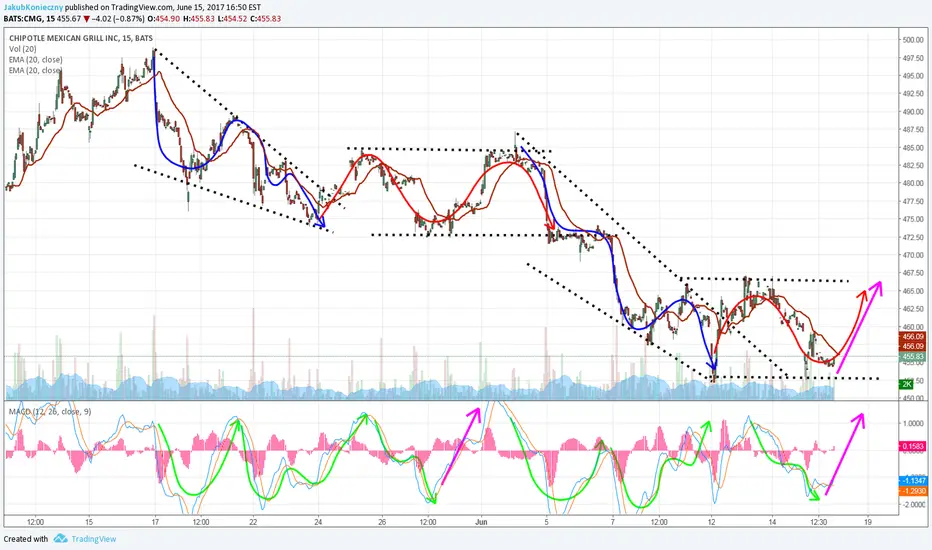Click the 480.00 price axis label
Screen dimensions: 932x550
coord(912,184)
